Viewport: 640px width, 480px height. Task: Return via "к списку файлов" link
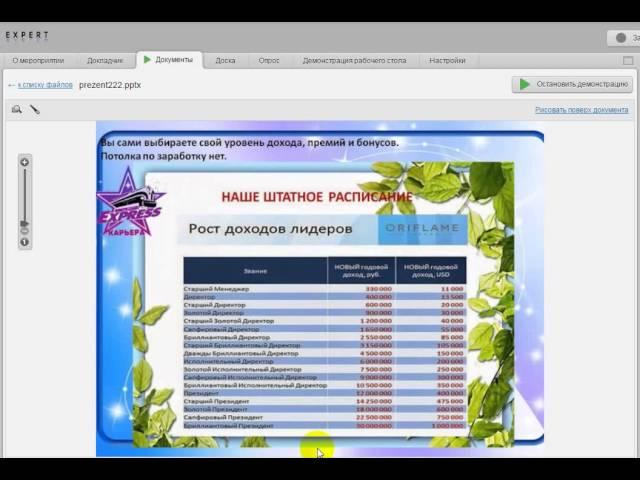click(x=45, y=85)
